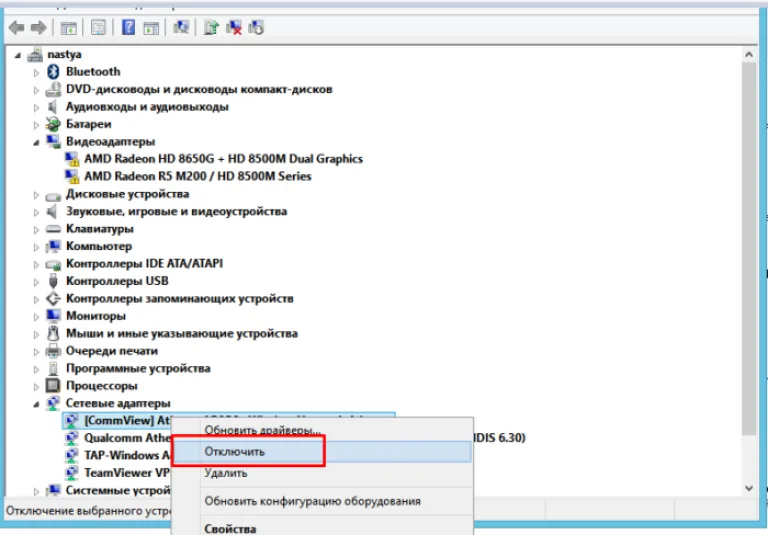Select Контроллеры запоминающих устройств label
Viewport: 768px width, 535px height.
180,299
